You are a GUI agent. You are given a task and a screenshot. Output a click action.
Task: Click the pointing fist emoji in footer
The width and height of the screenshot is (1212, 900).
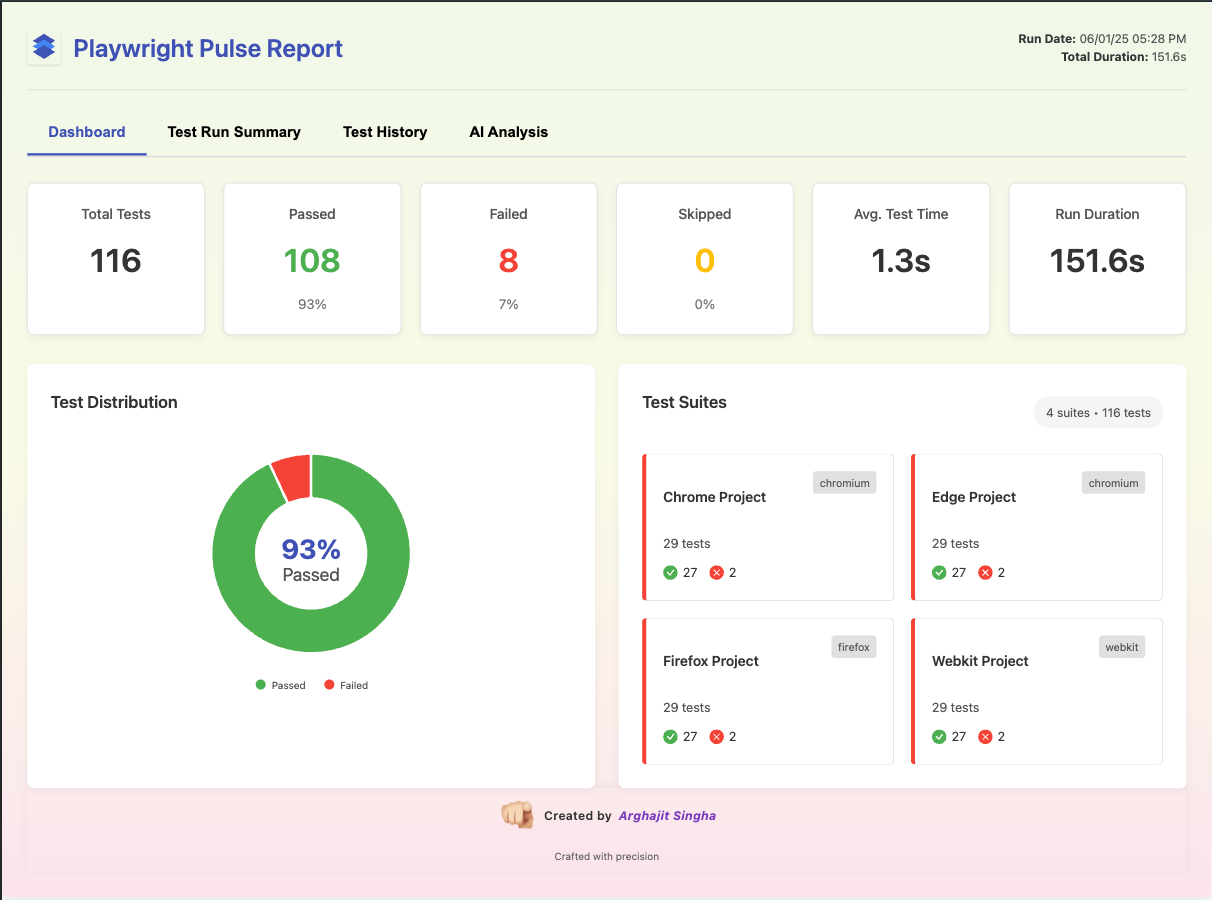(517, 814)
